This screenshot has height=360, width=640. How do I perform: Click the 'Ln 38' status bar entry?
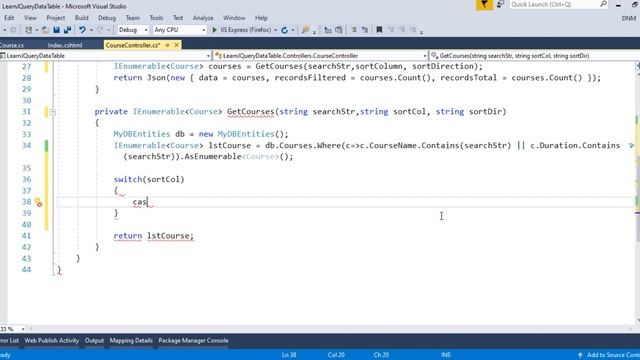tap(289, 355)
